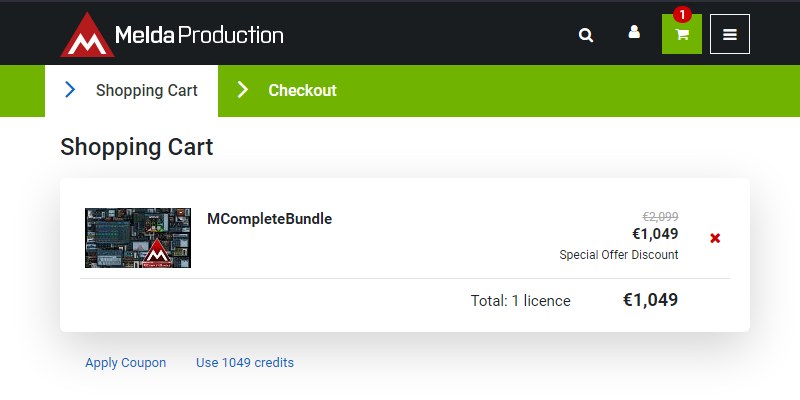Open the user account icon
The width and height of the screenshot is (800, 400).
(x=634, y=33)
